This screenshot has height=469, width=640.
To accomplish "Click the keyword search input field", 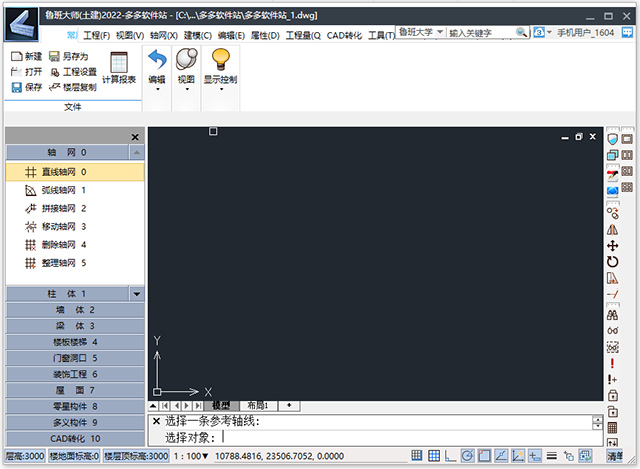I will tap(481, 33).
